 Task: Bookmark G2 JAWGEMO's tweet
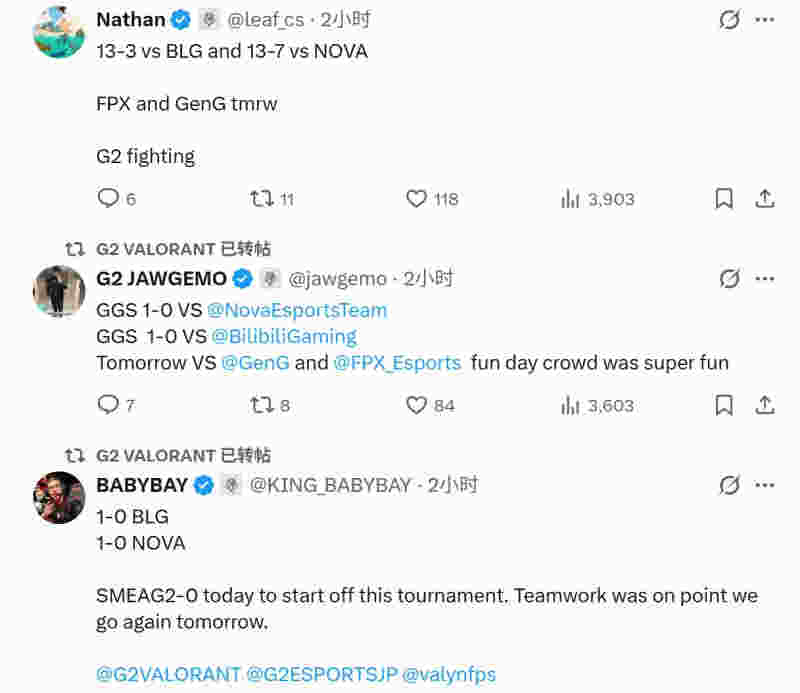click(724, 405)
